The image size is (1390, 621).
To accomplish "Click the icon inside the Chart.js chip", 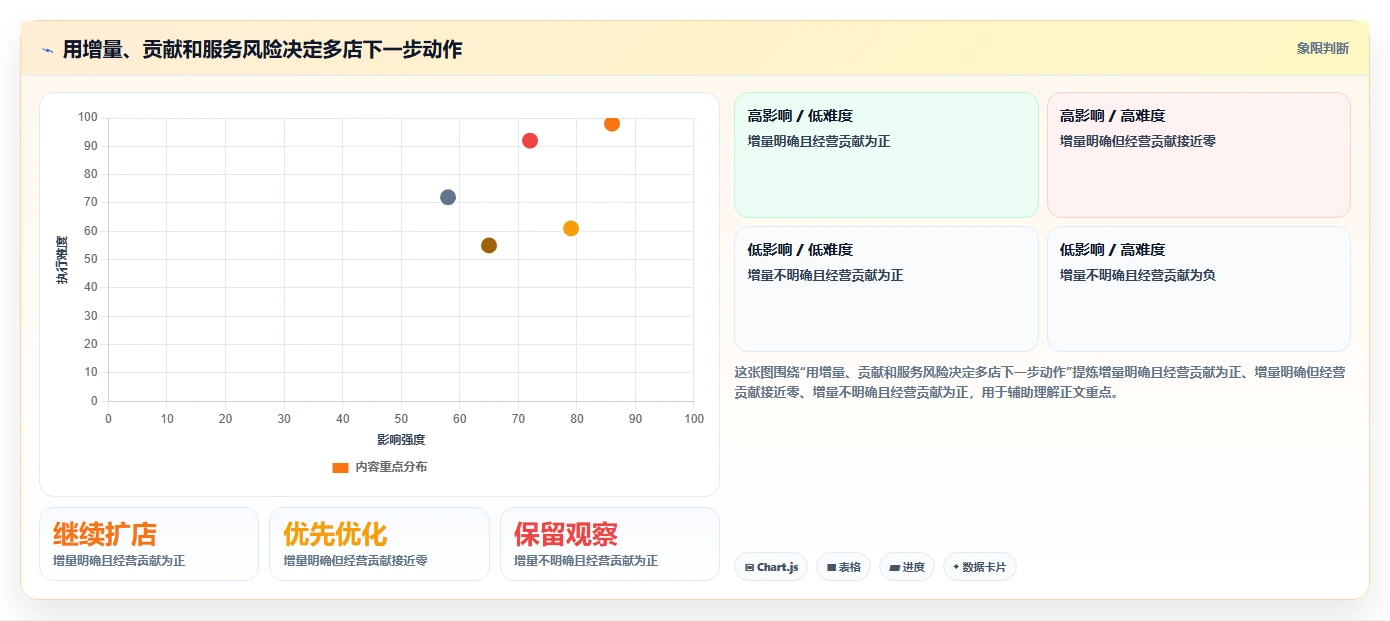I will pos(749,568).
